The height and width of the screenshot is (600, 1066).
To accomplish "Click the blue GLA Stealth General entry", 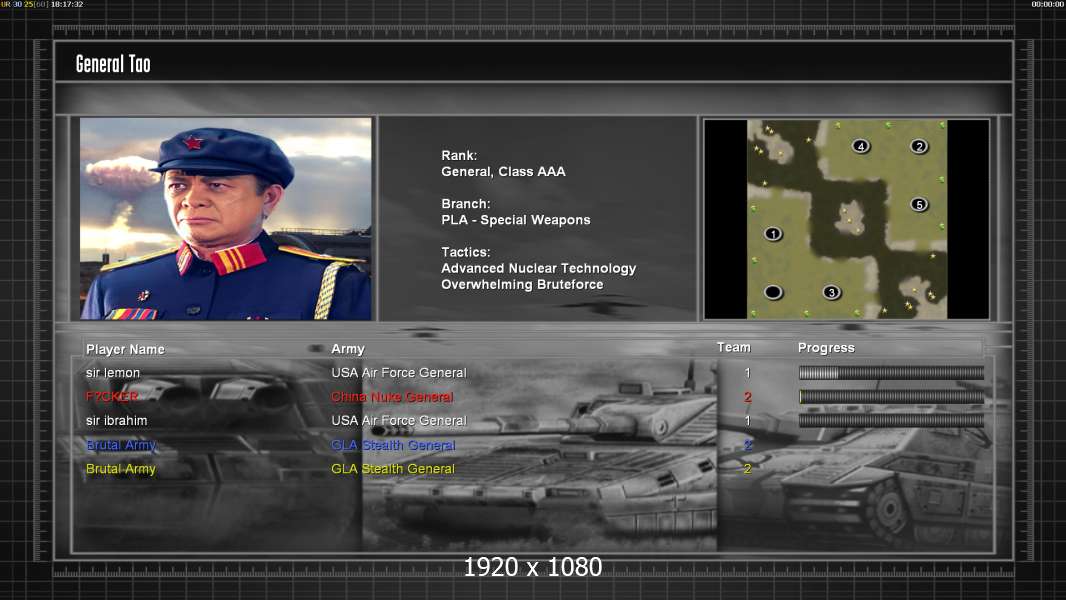I will pos(393,445).
